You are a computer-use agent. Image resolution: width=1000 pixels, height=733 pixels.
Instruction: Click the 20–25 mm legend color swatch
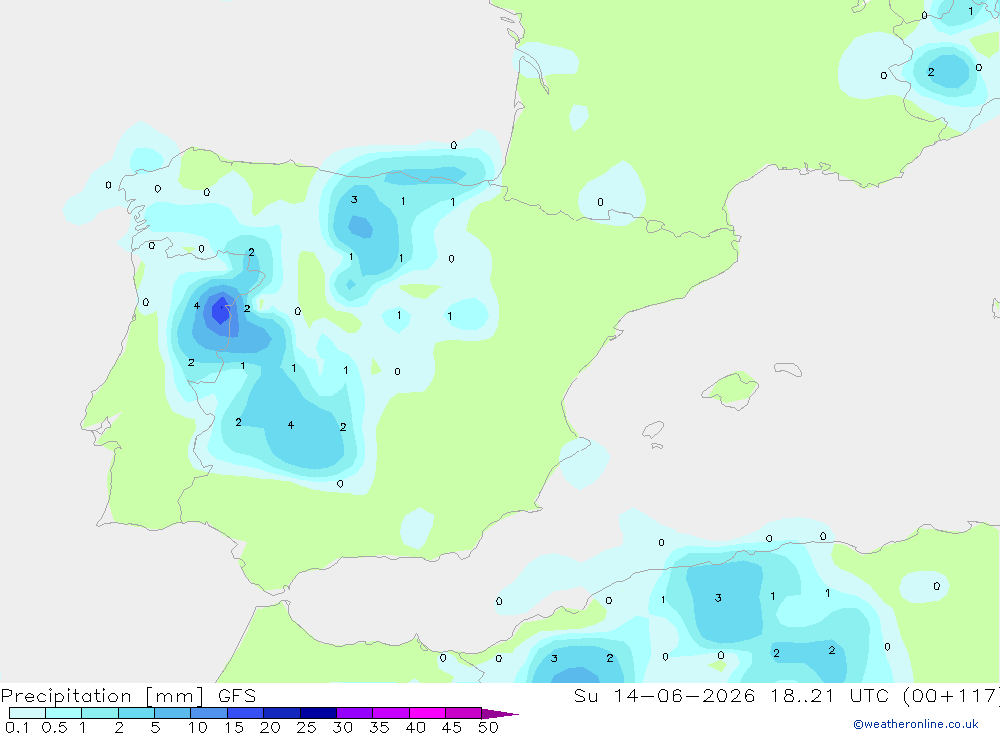[281, 713]
